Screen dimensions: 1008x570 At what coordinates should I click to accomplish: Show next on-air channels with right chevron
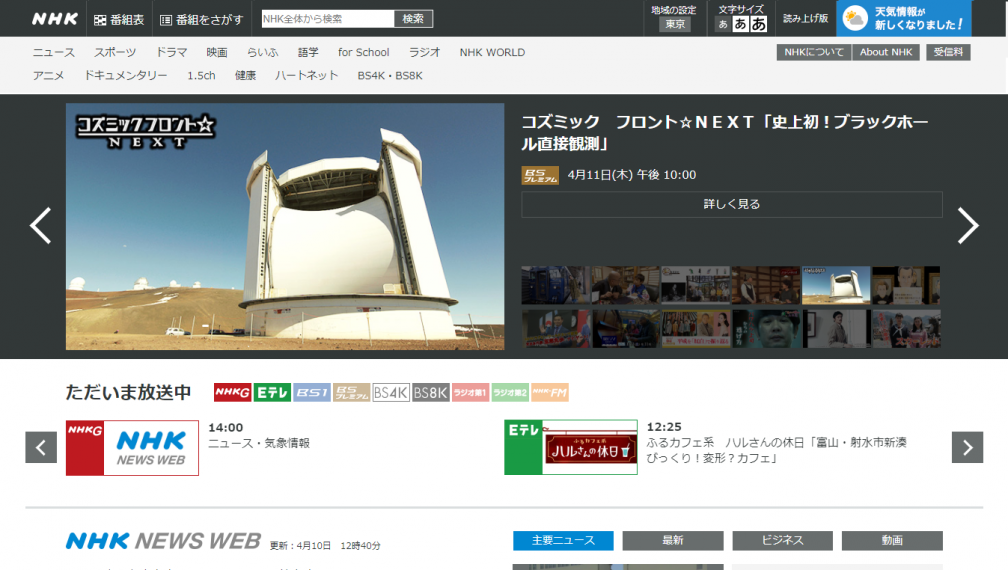click(968, 447)
